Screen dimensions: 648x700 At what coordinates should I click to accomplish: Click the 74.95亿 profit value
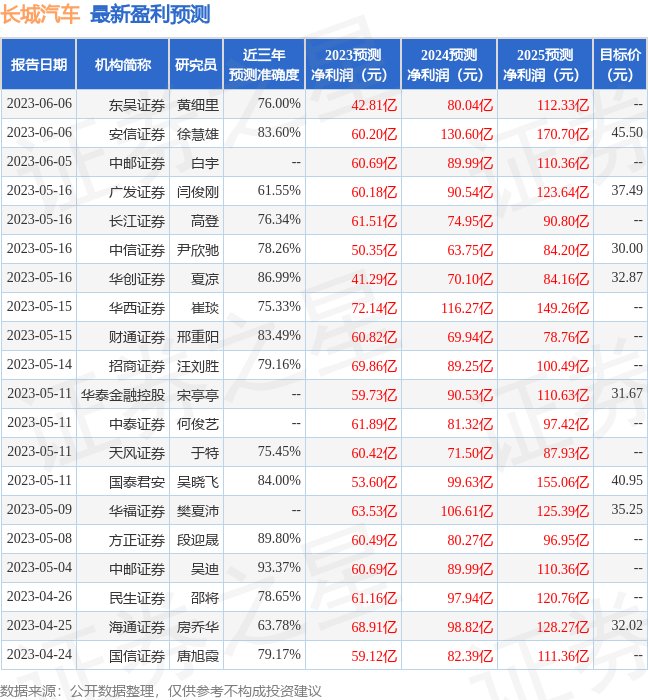tap(470, 221)
